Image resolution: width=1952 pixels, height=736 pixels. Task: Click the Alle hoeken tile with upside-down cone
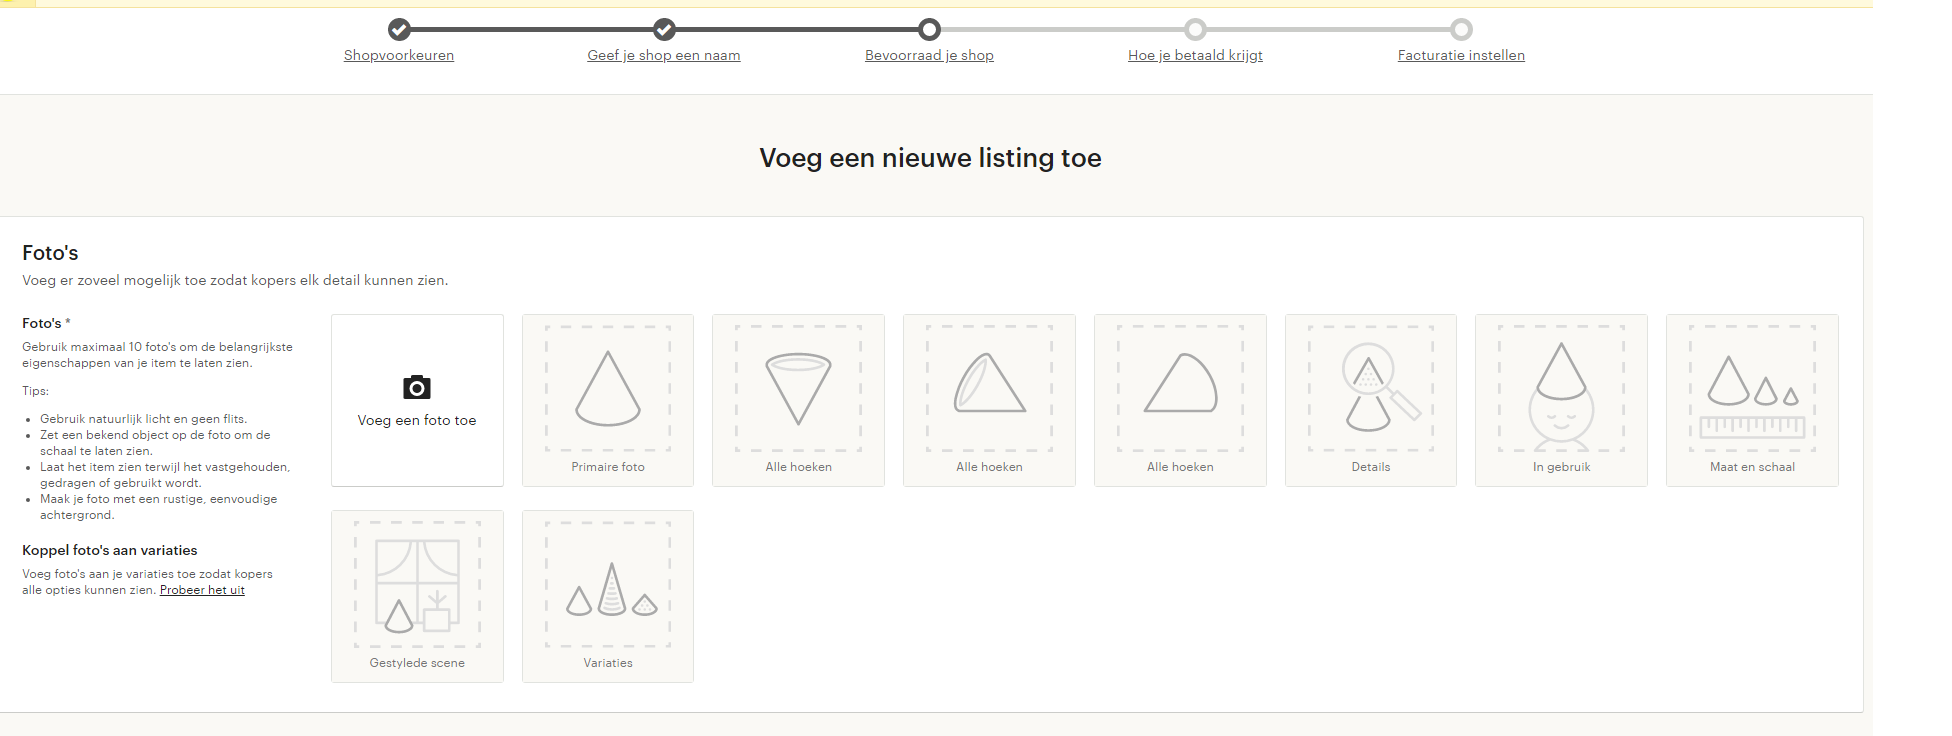pyautogui.click(x=798, y=400)
